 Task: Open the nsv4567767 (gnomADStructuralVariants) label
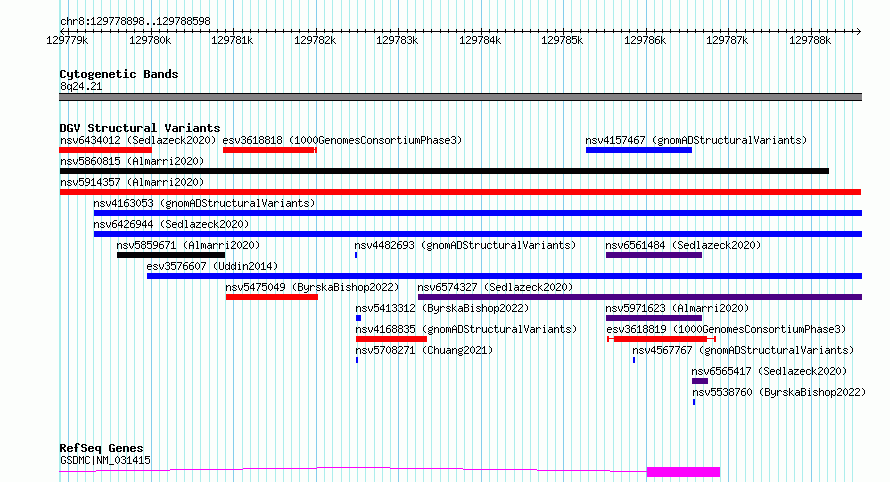coord(743,350)
